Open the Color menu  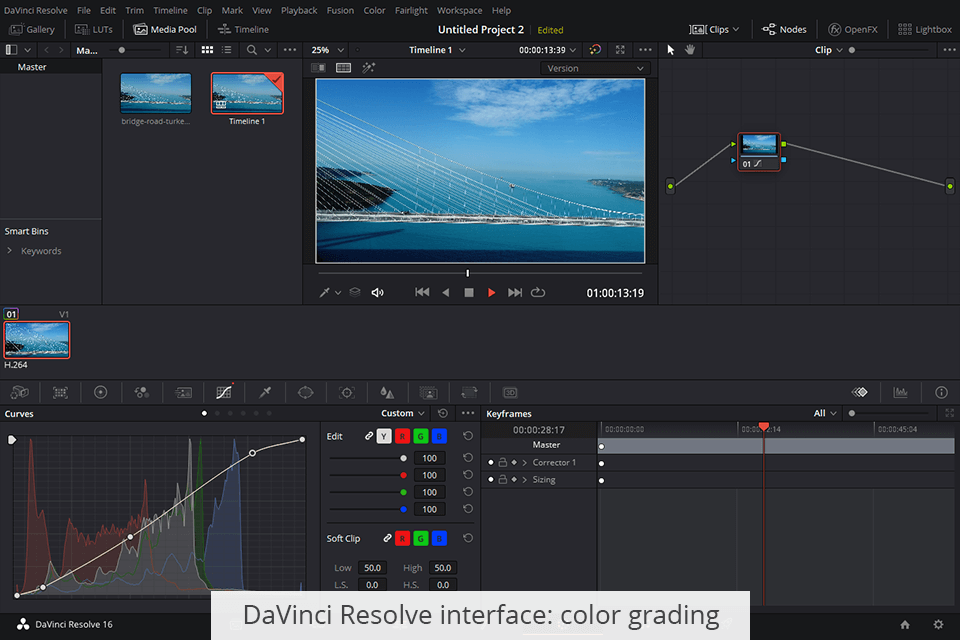tap(374, 10)
